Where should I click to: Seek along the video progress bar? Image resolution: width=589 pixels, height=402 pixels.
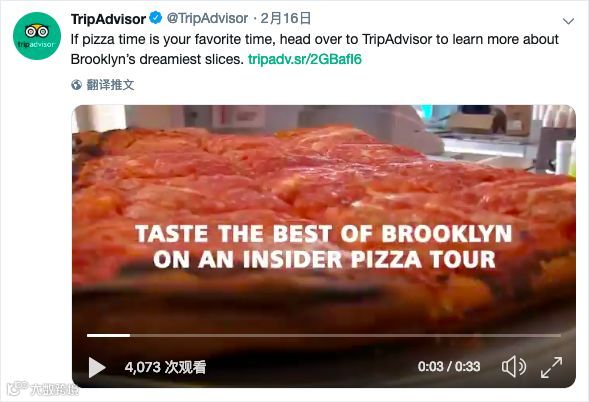coord(324,335)
